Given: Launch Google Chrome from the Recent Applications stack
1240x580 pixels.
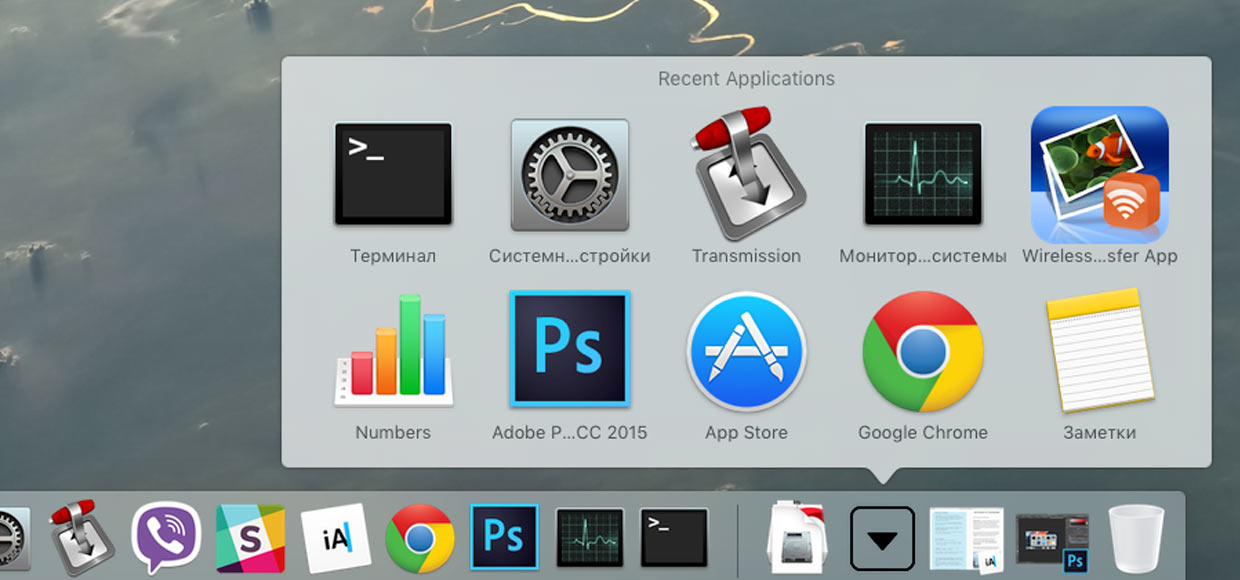Looking at the screenshot, I should (923, 351).
